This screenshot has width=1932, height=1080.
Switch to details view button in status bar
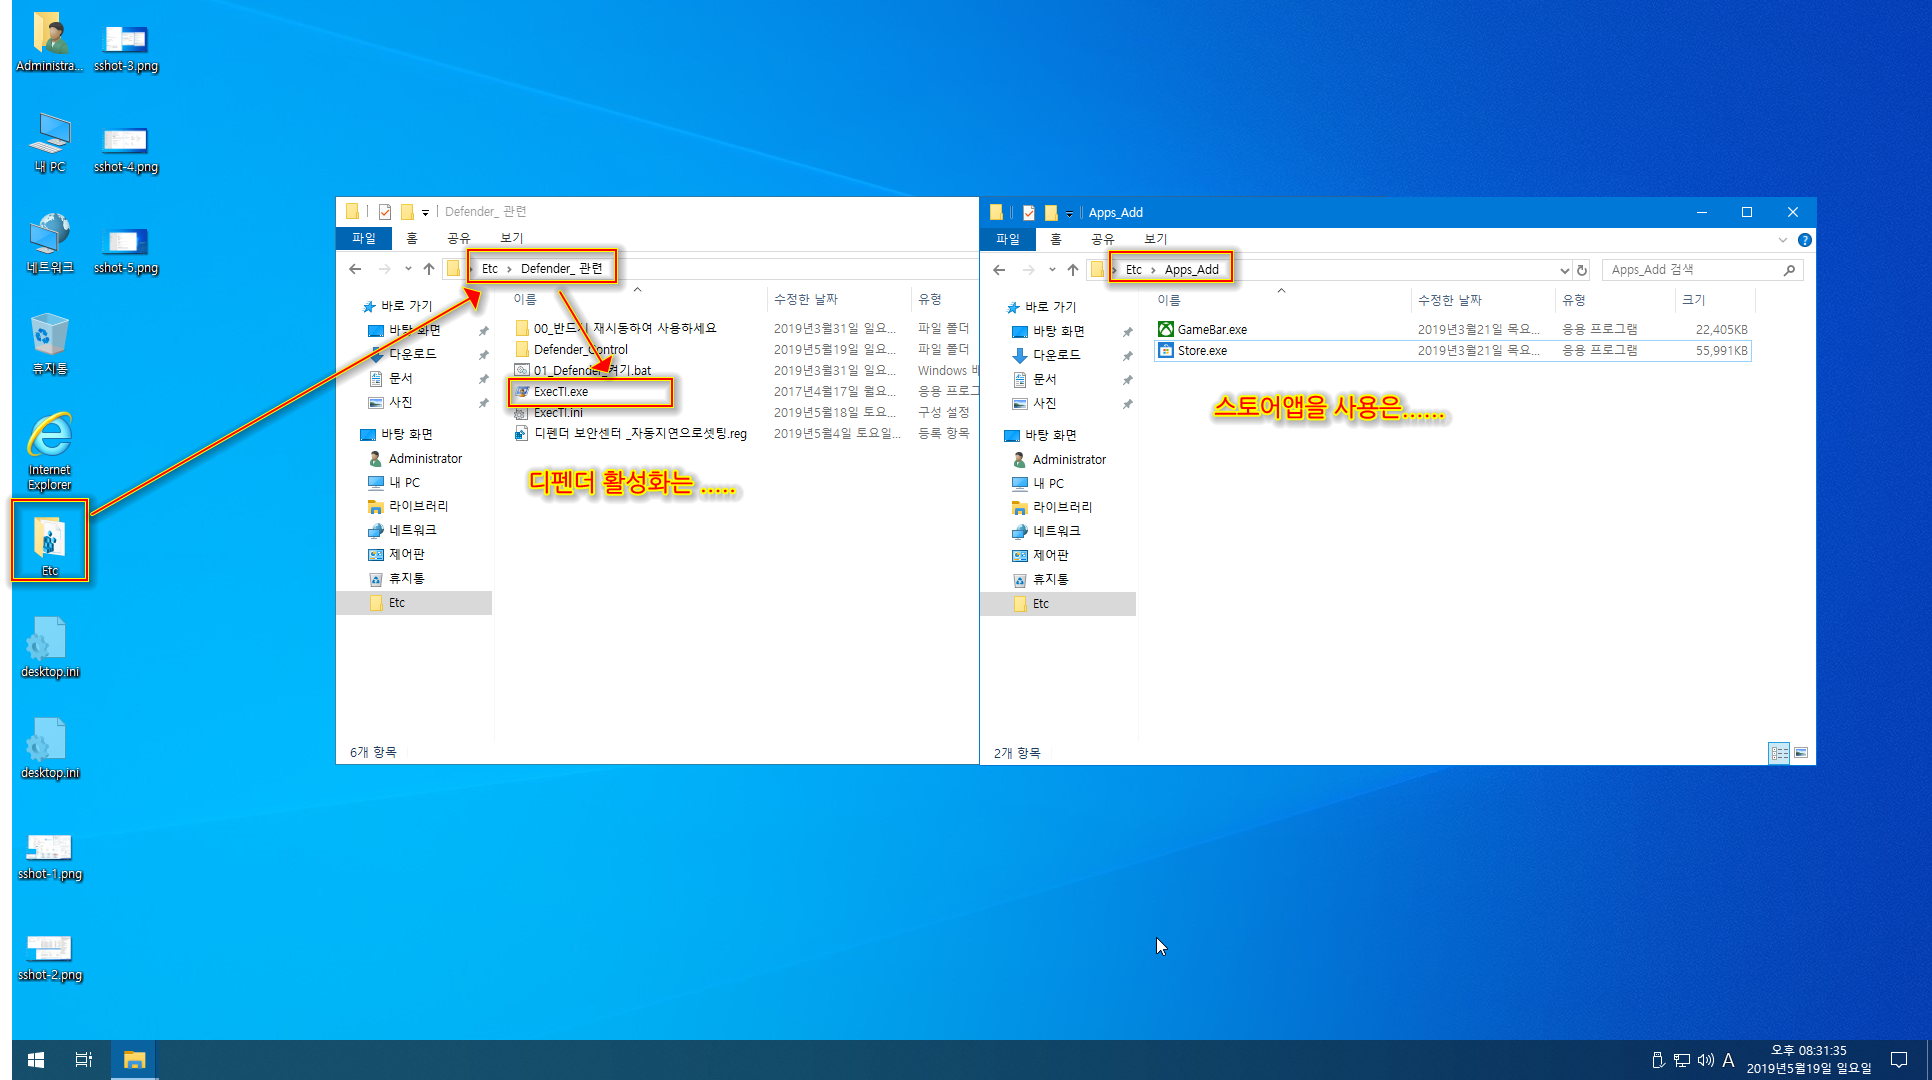1779,753
